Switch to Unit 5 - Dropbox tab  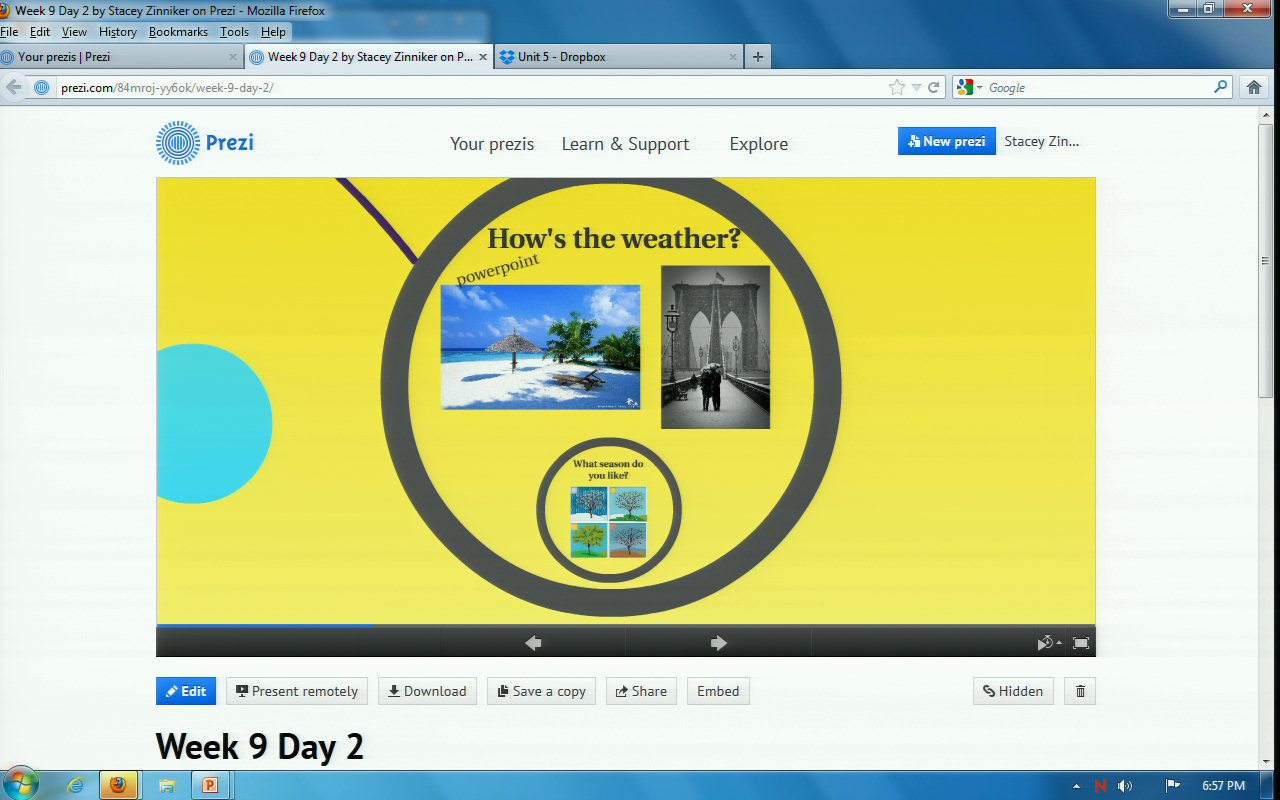(x=561, y=57)
